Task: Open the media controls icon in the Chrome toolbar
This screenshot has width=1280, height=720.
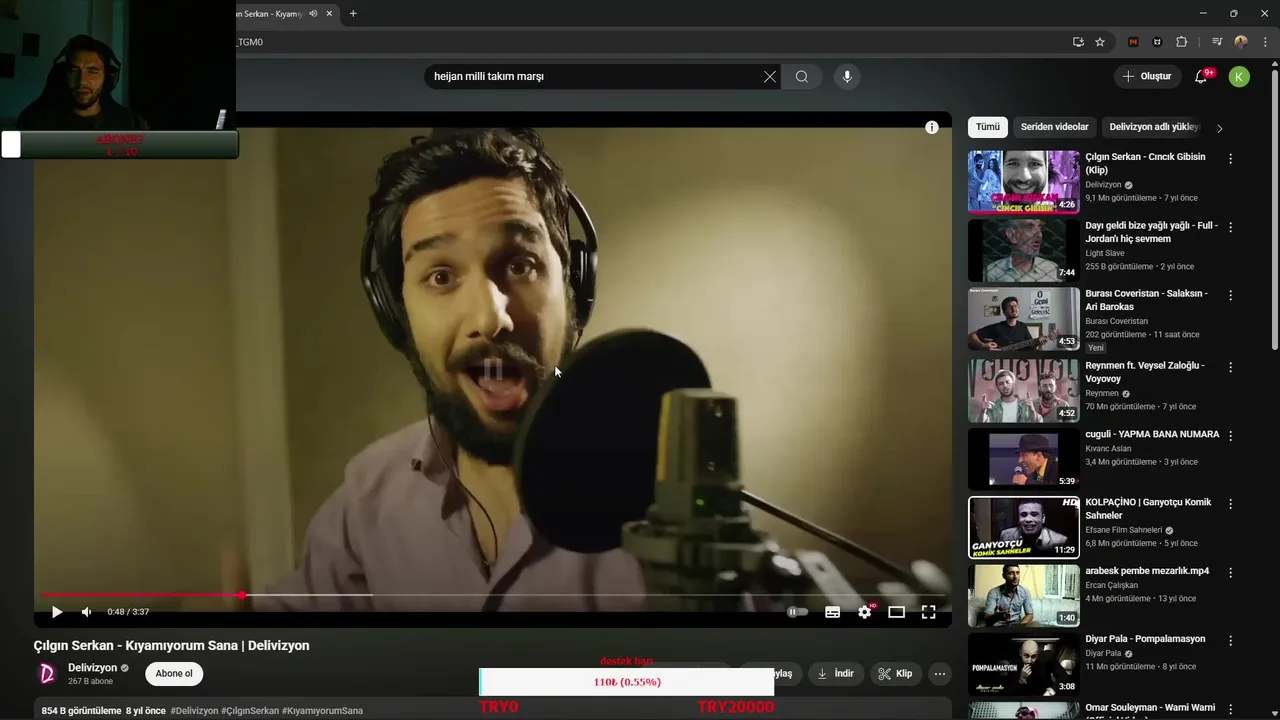Action: point(1217,42)
